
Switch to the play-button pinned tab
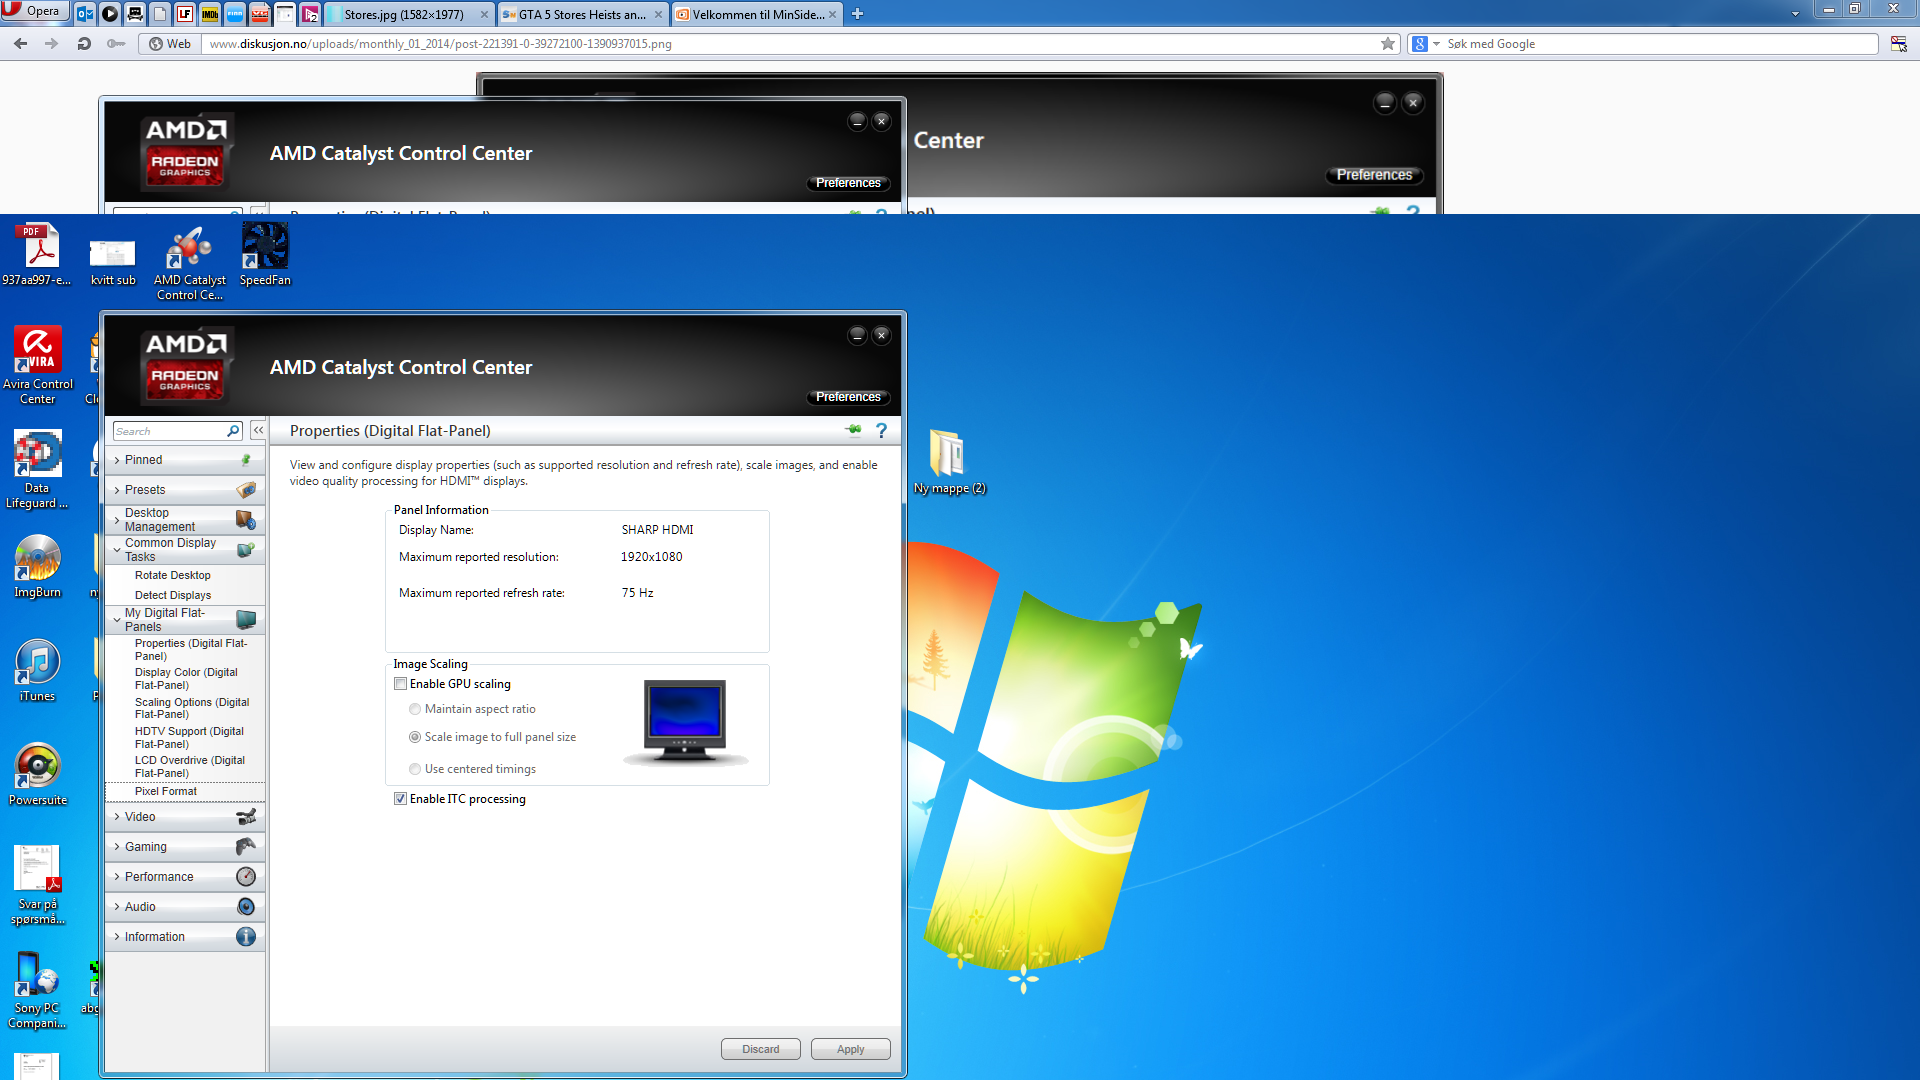tap(110, 14)
